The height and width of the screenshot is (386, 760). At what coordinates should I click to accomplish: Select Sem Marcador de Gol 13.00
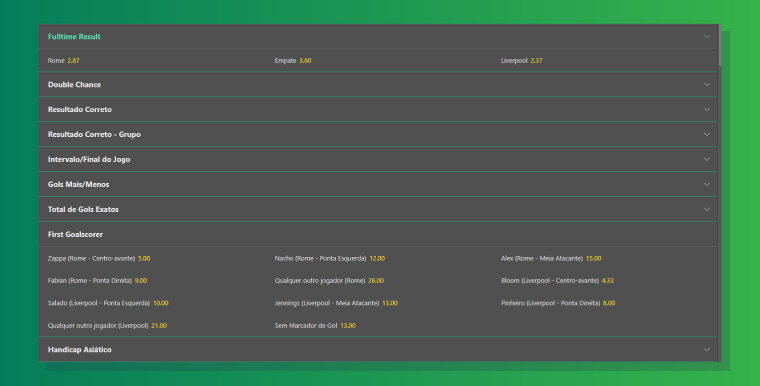pos(315,326)
